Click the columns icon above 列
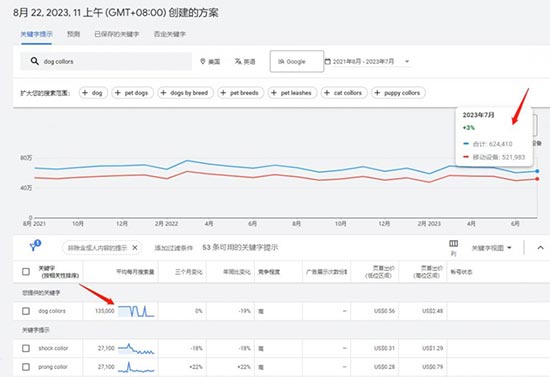The image size is (550, 377). pos(454,243)
